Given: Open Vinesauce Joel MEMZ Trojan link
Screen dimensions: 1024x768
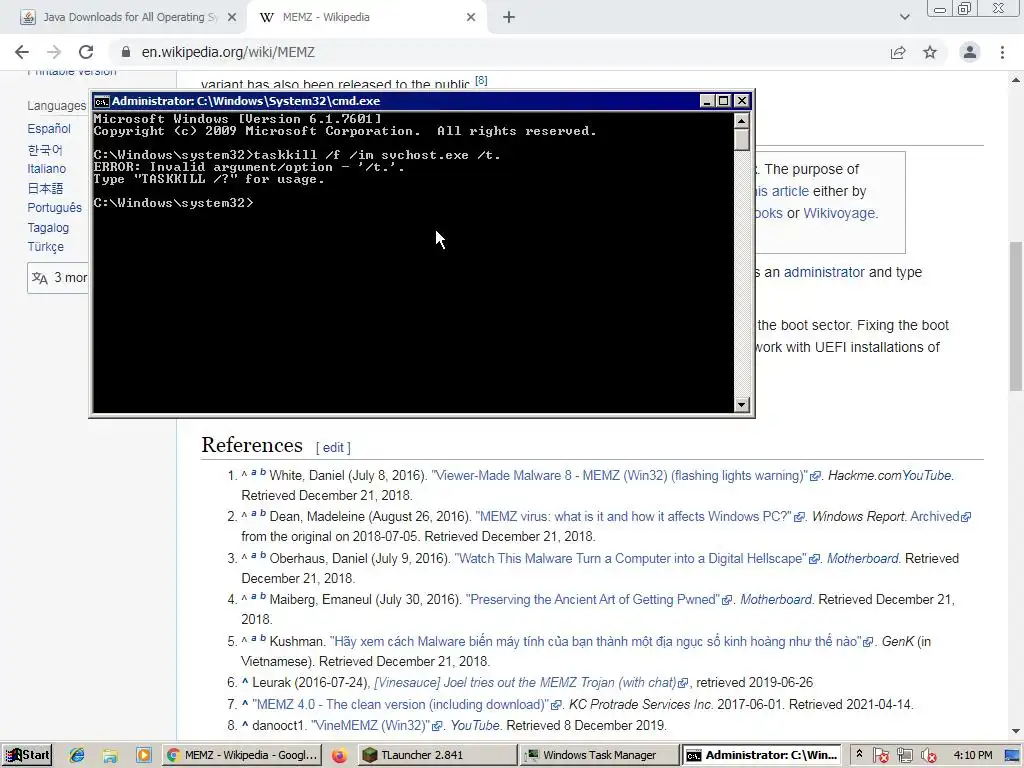Looking at the screenshot, I should pyautogui.click(x=525, y=683).
